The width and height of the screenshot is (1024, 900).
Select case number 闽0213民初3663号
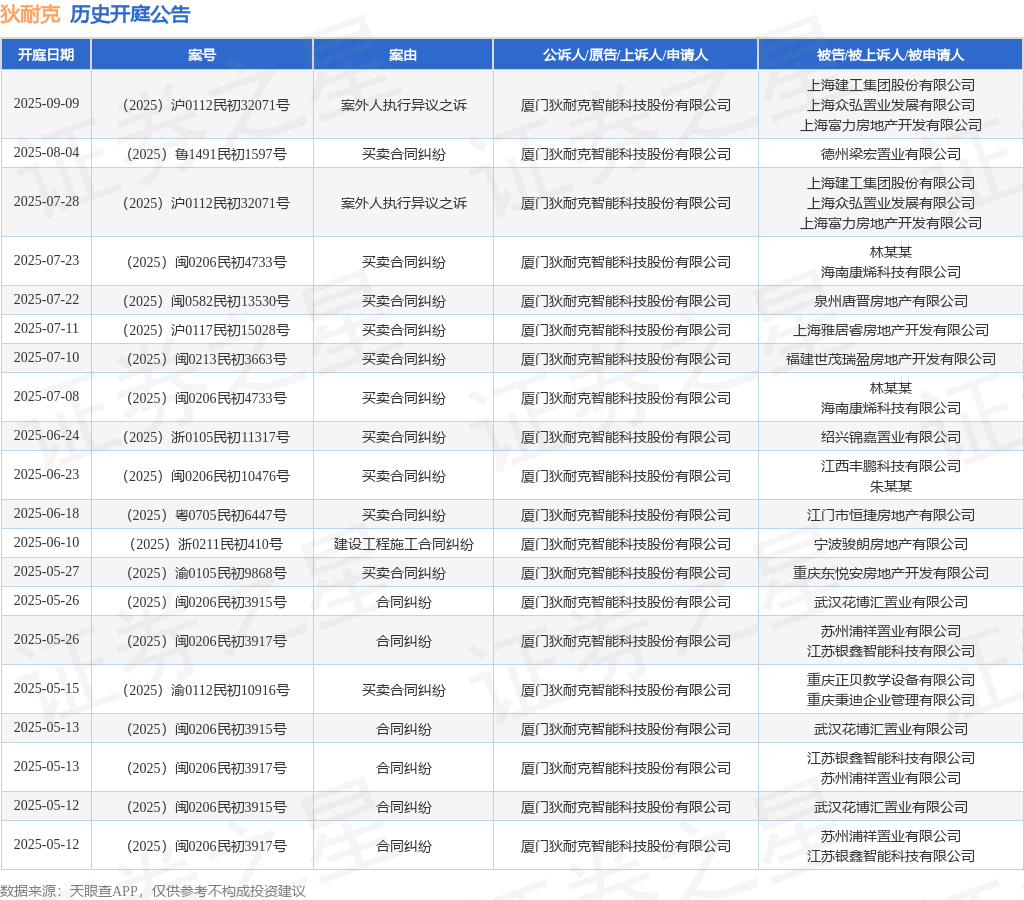point(206,359)
